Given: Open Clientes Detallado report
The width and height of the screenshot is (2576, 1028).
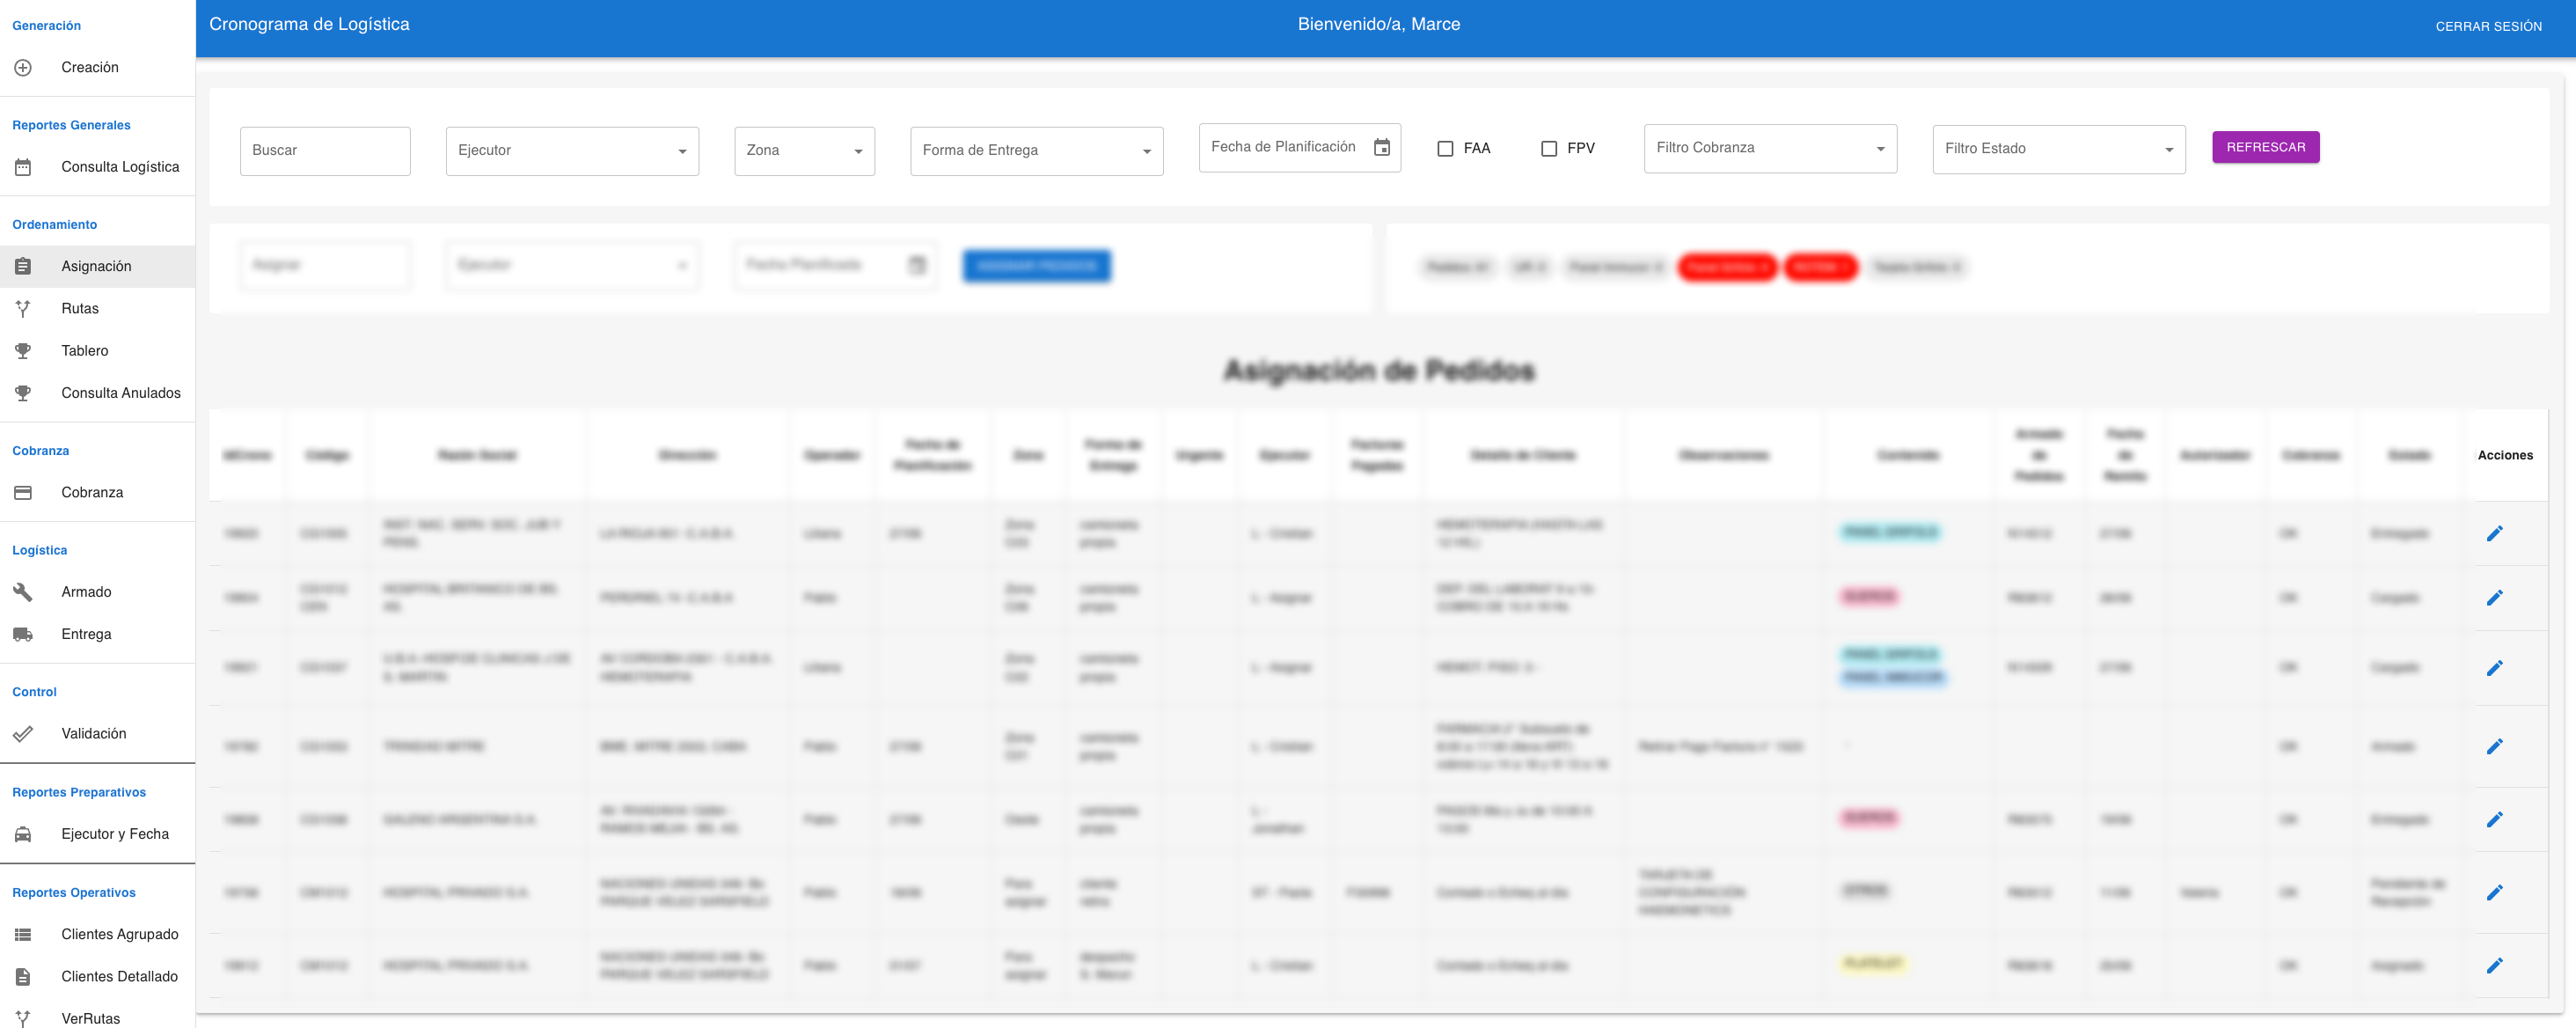Looking at the screenshot, I should pyautogui.click(x=97, y=977).
